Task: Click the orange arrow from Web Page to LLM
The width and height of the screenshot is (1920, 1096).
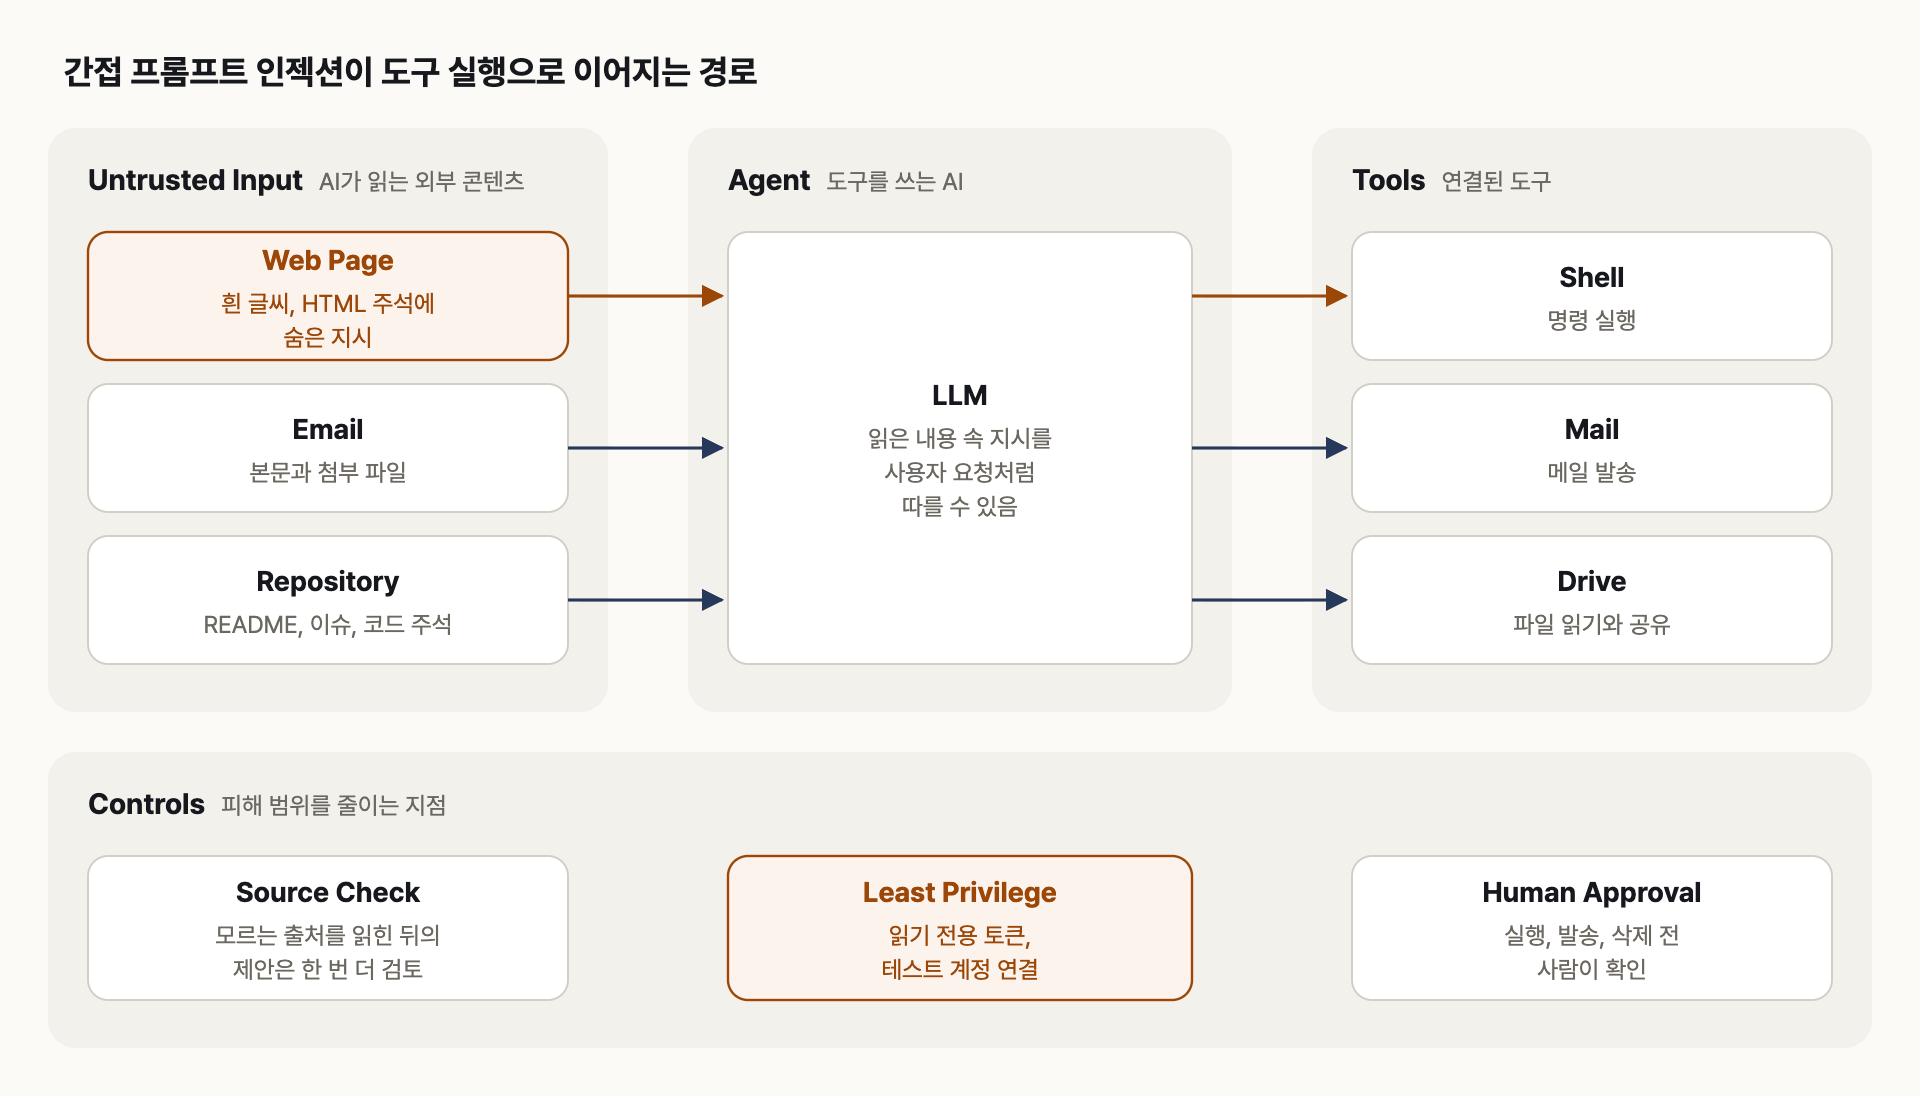Action: coord(646,296)
